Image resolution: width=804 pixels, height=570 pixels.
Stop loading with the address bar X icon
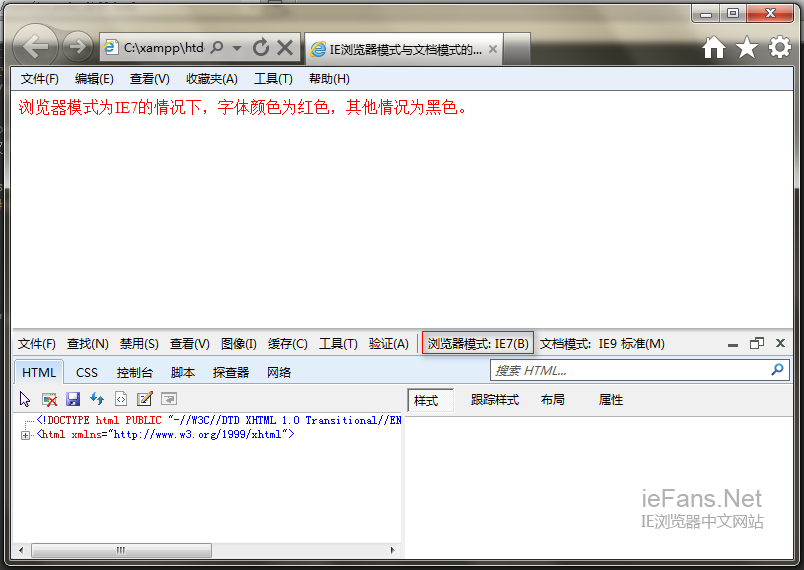click(x=285, y=48)
